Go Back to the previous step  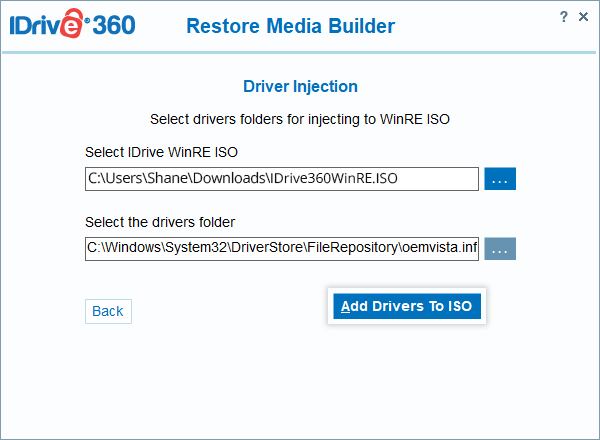[108, 311]
